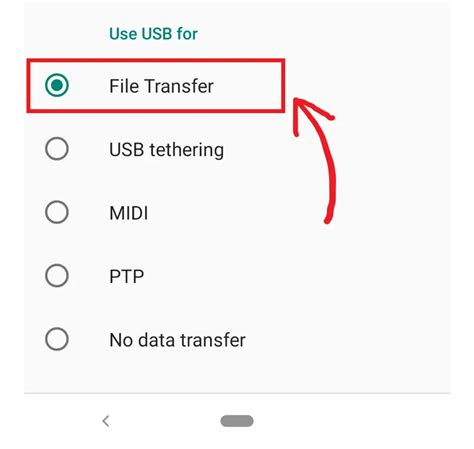The image size is (474, 449).
Task: Tap the home pill in navigation bar
Action: tap(237, 421)
